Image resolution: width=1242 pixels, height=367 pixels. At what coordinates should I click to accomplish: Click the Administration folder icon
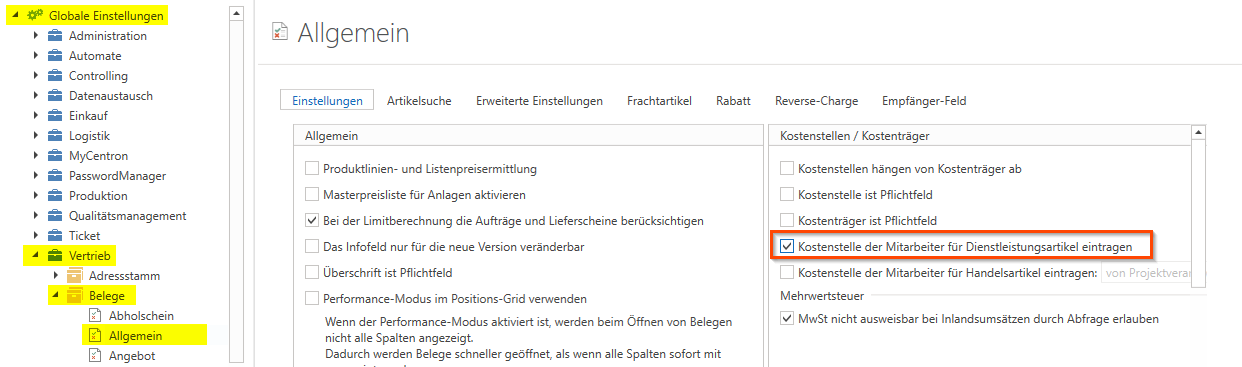[x=55, y=36]
